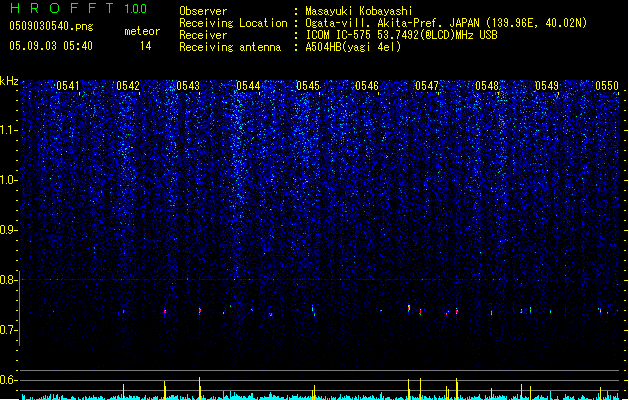The image size is (629, 400).
Task: Click the meteor count value 14
Action: 146,46
